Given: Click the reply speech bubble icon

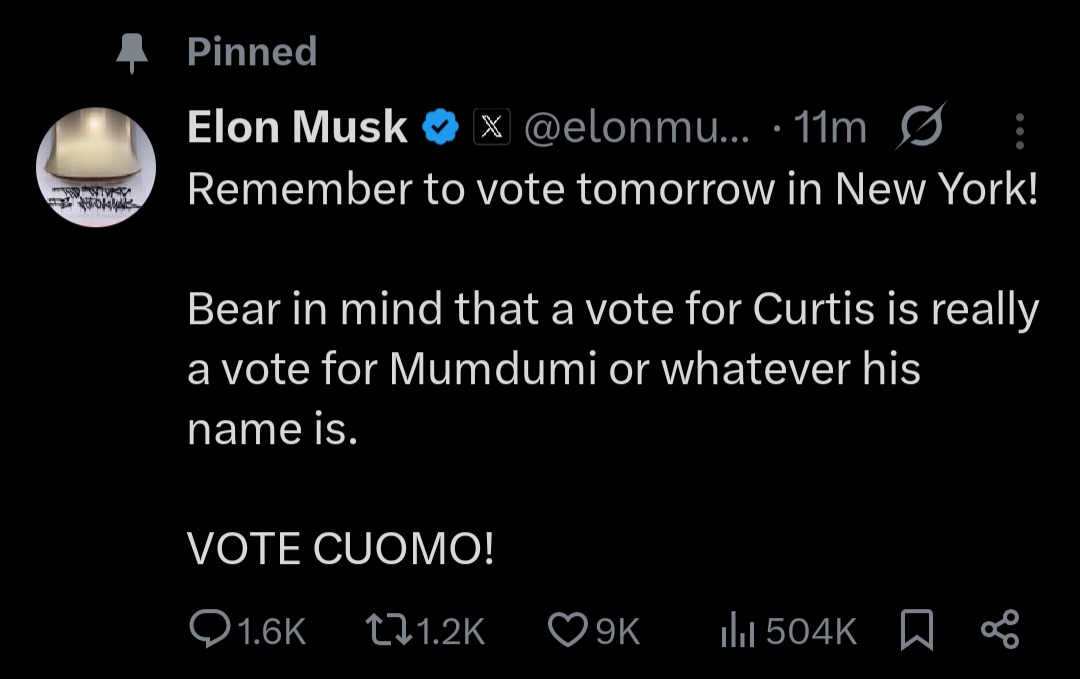Looking at the screenshot, I should coord(208,630).
